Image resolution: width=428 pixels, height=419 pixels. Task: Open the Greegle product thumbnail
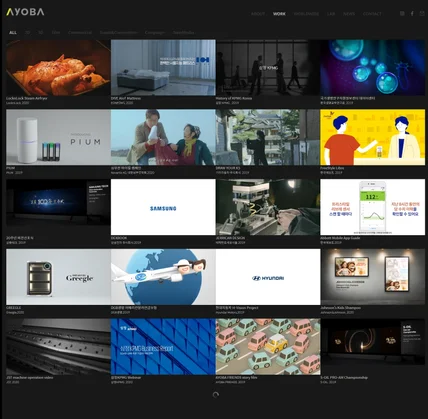[x=58, y=277]
